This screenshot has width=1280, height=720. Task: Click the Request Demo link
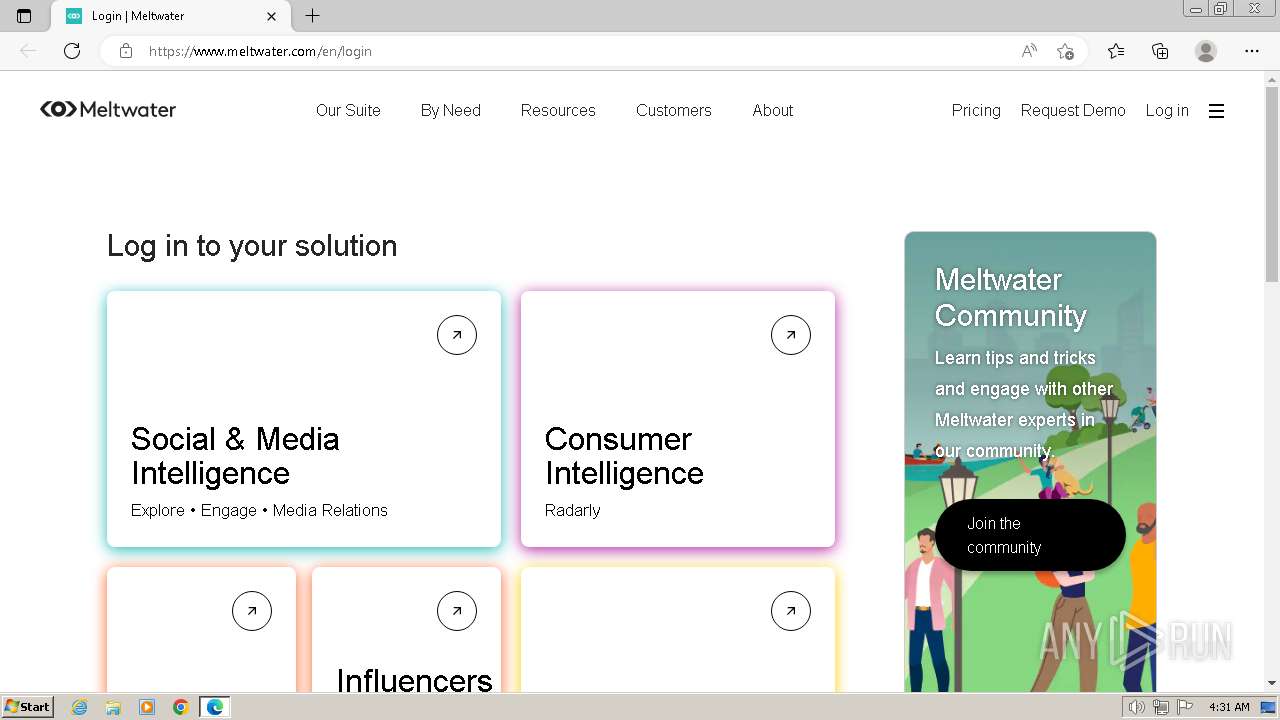1073,111
